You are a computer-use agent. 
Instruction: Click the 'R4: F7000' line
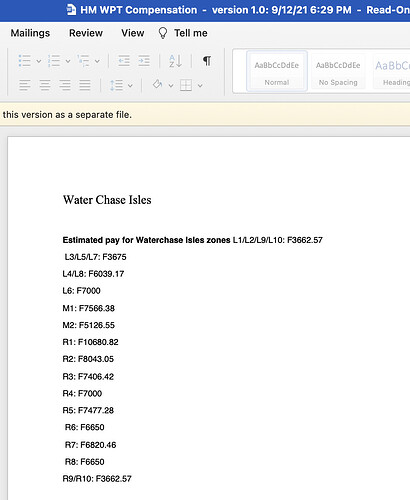(x=82, y=393)
